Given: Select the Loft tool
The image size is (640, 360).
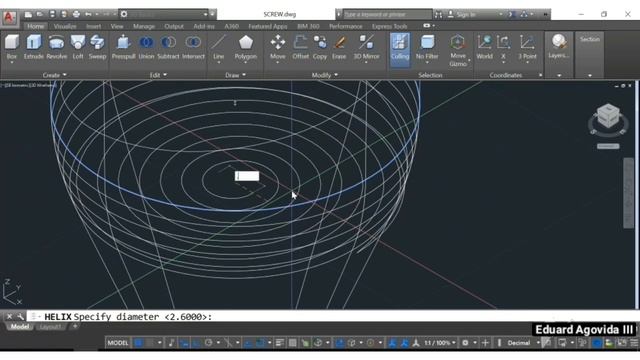Looking at the screenshot, I should (x=78, y=47).
